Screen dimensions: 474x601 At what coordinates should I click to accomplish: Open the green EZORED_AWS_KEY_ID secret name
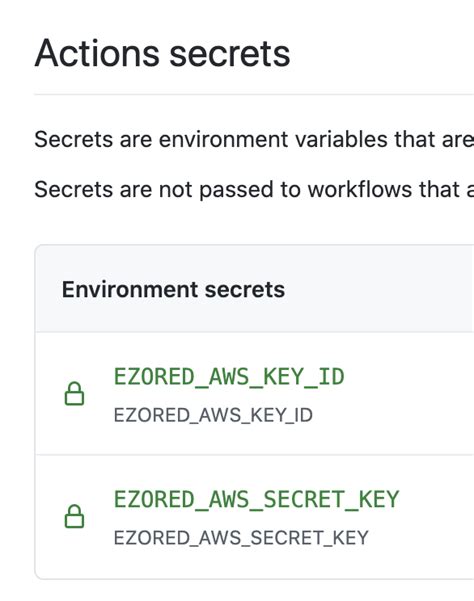point(229,377)
